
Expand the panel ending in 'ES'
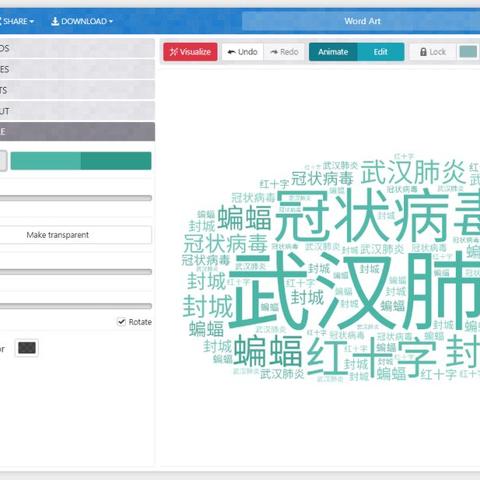(x=77, y=69)
